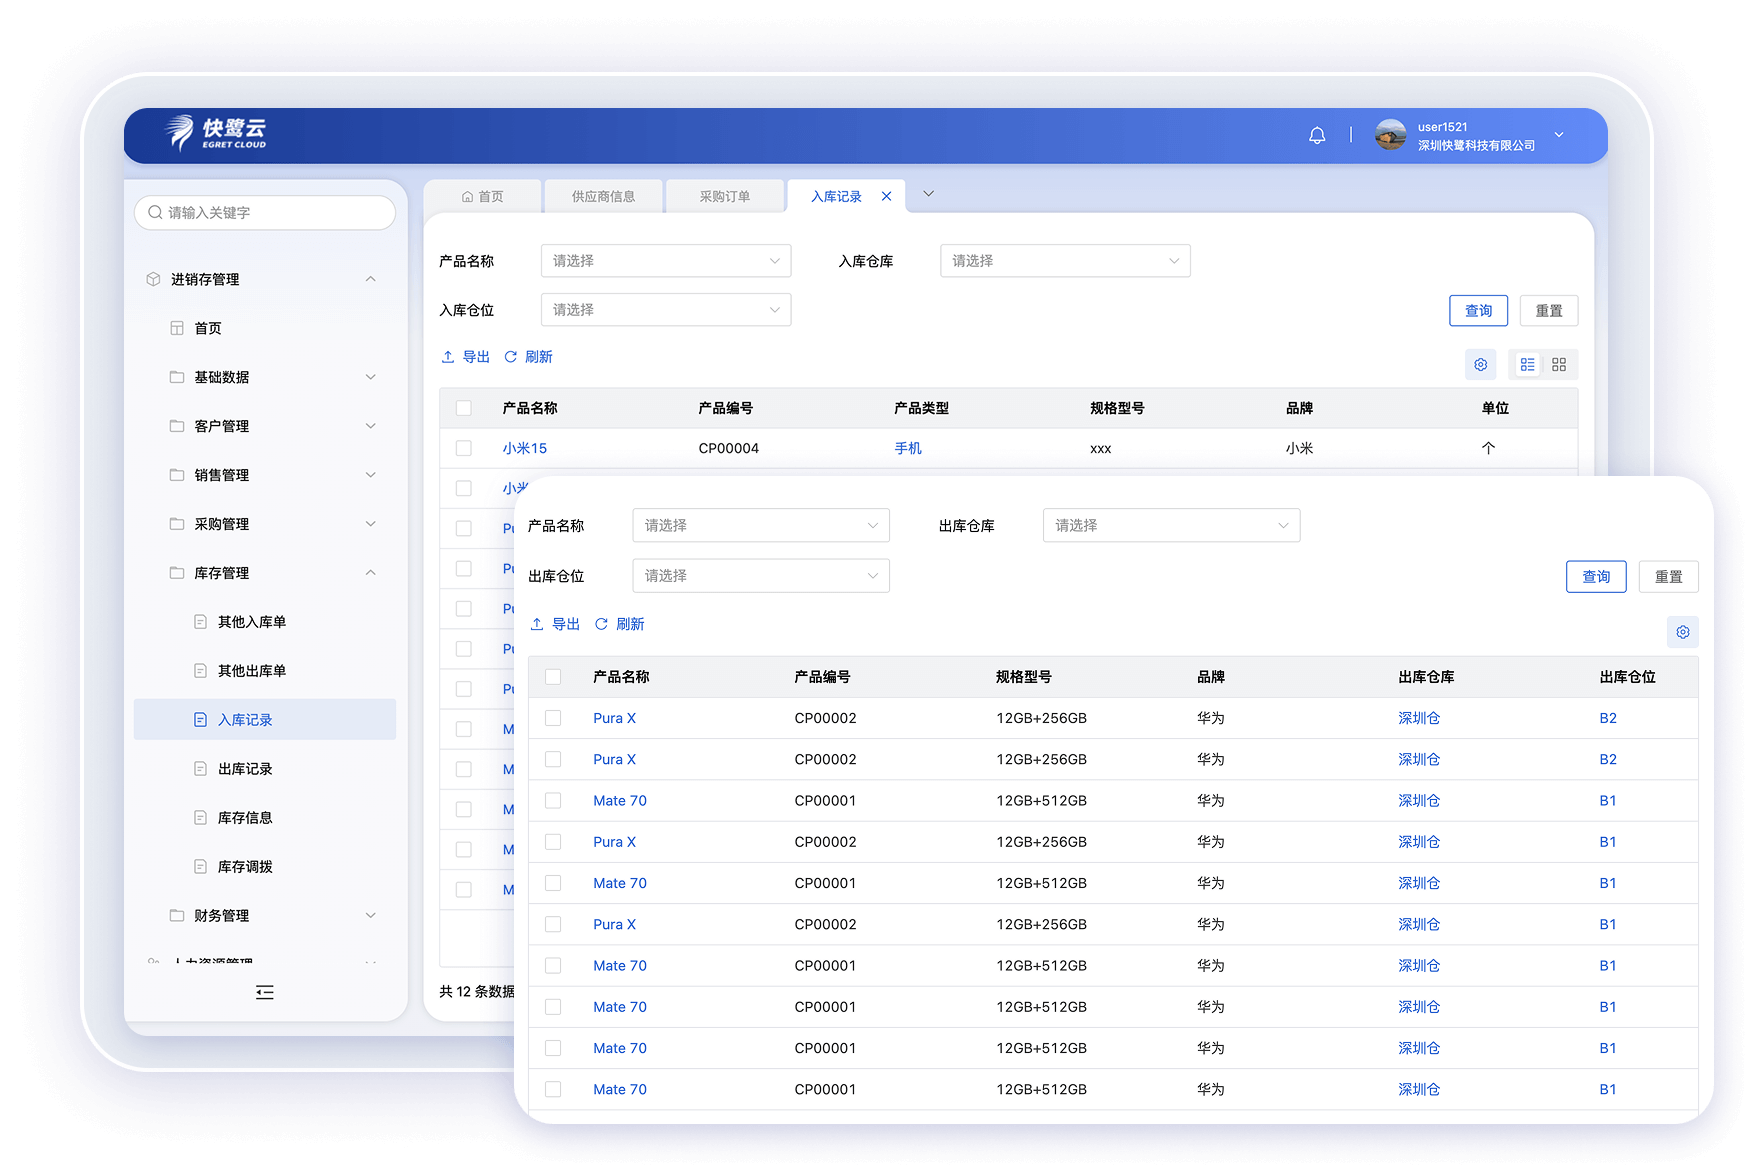Click the refresh icon in inbound toolbar
The width and height of the screenshot is (1754, 1172).
click(510, 357)
